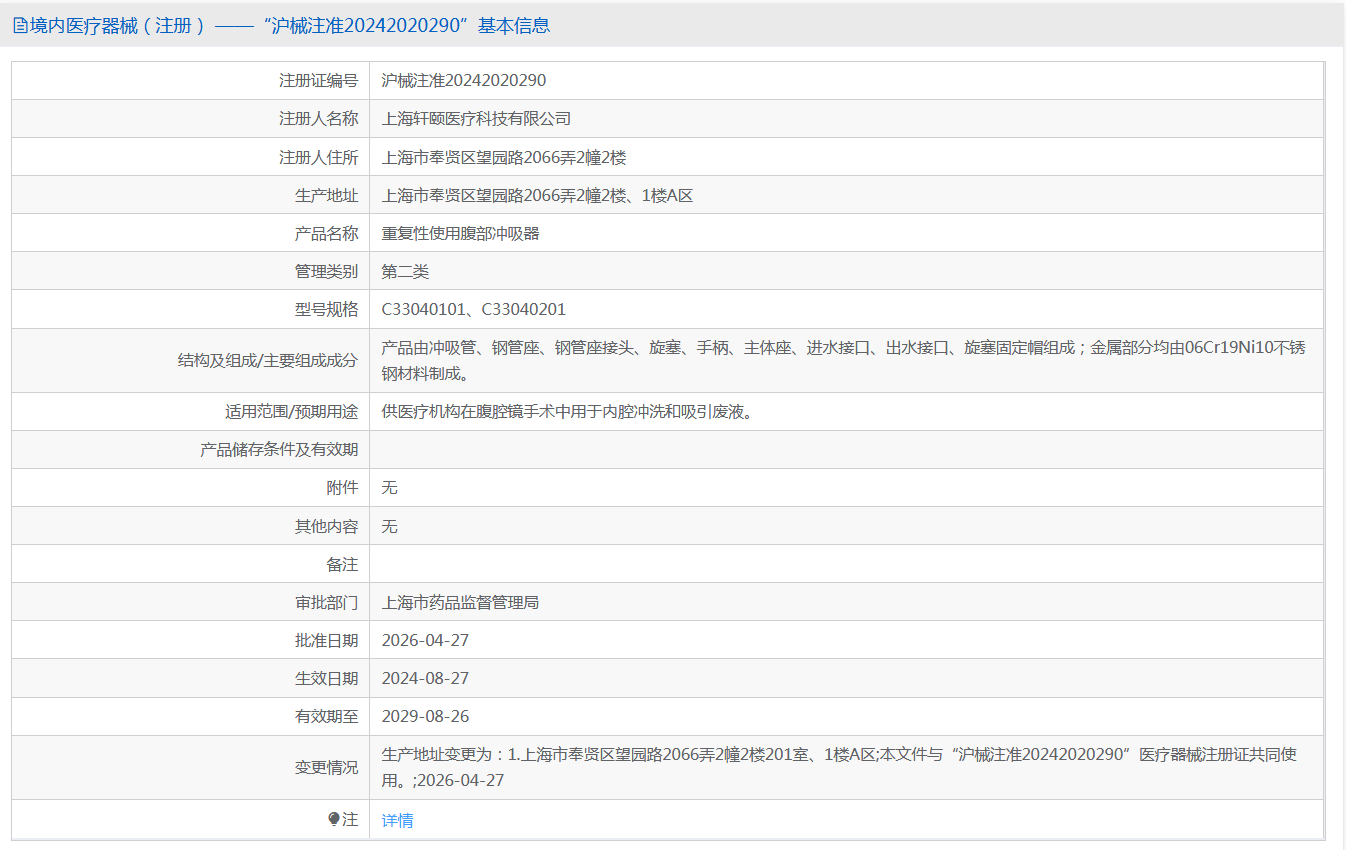Image resolution: width=1346 pixels, height=850 pixels.
Task: Click the product name 重复性使用腹部冲吸器
Action: coord(460,233)
